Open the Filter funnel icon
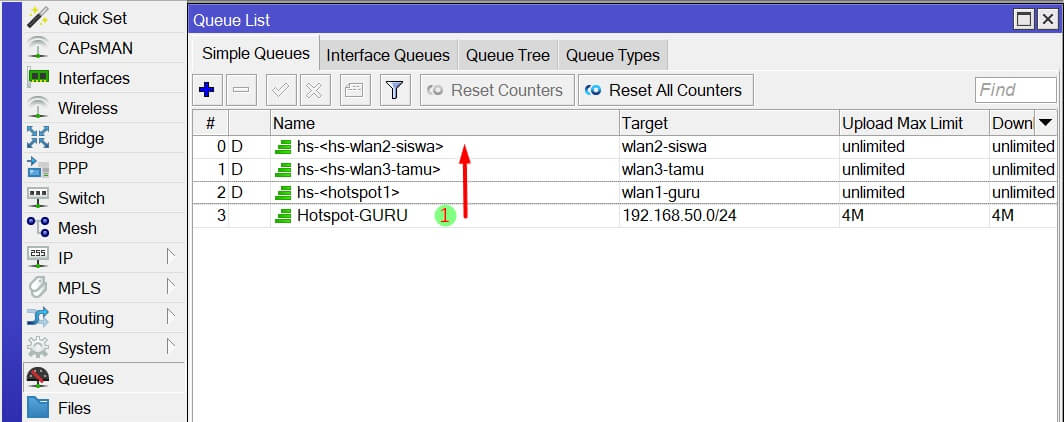 click(394, 90)
